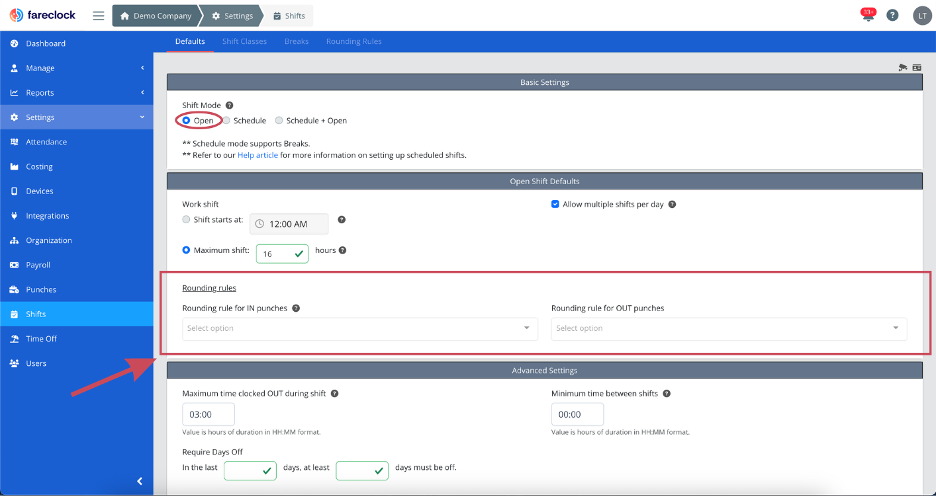This screenshot has height=498, width=936.
Task: Click Shifts breadcrumb
Action: tap(289, 16)
